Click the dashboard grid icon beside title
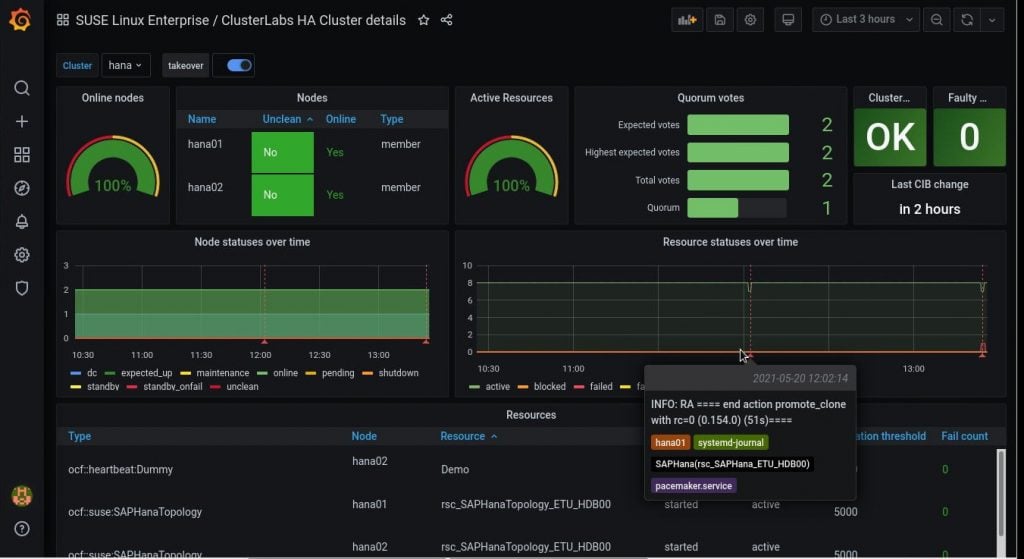The width and height of the screenshot is (1024, 559). click(x=63, y=20)
